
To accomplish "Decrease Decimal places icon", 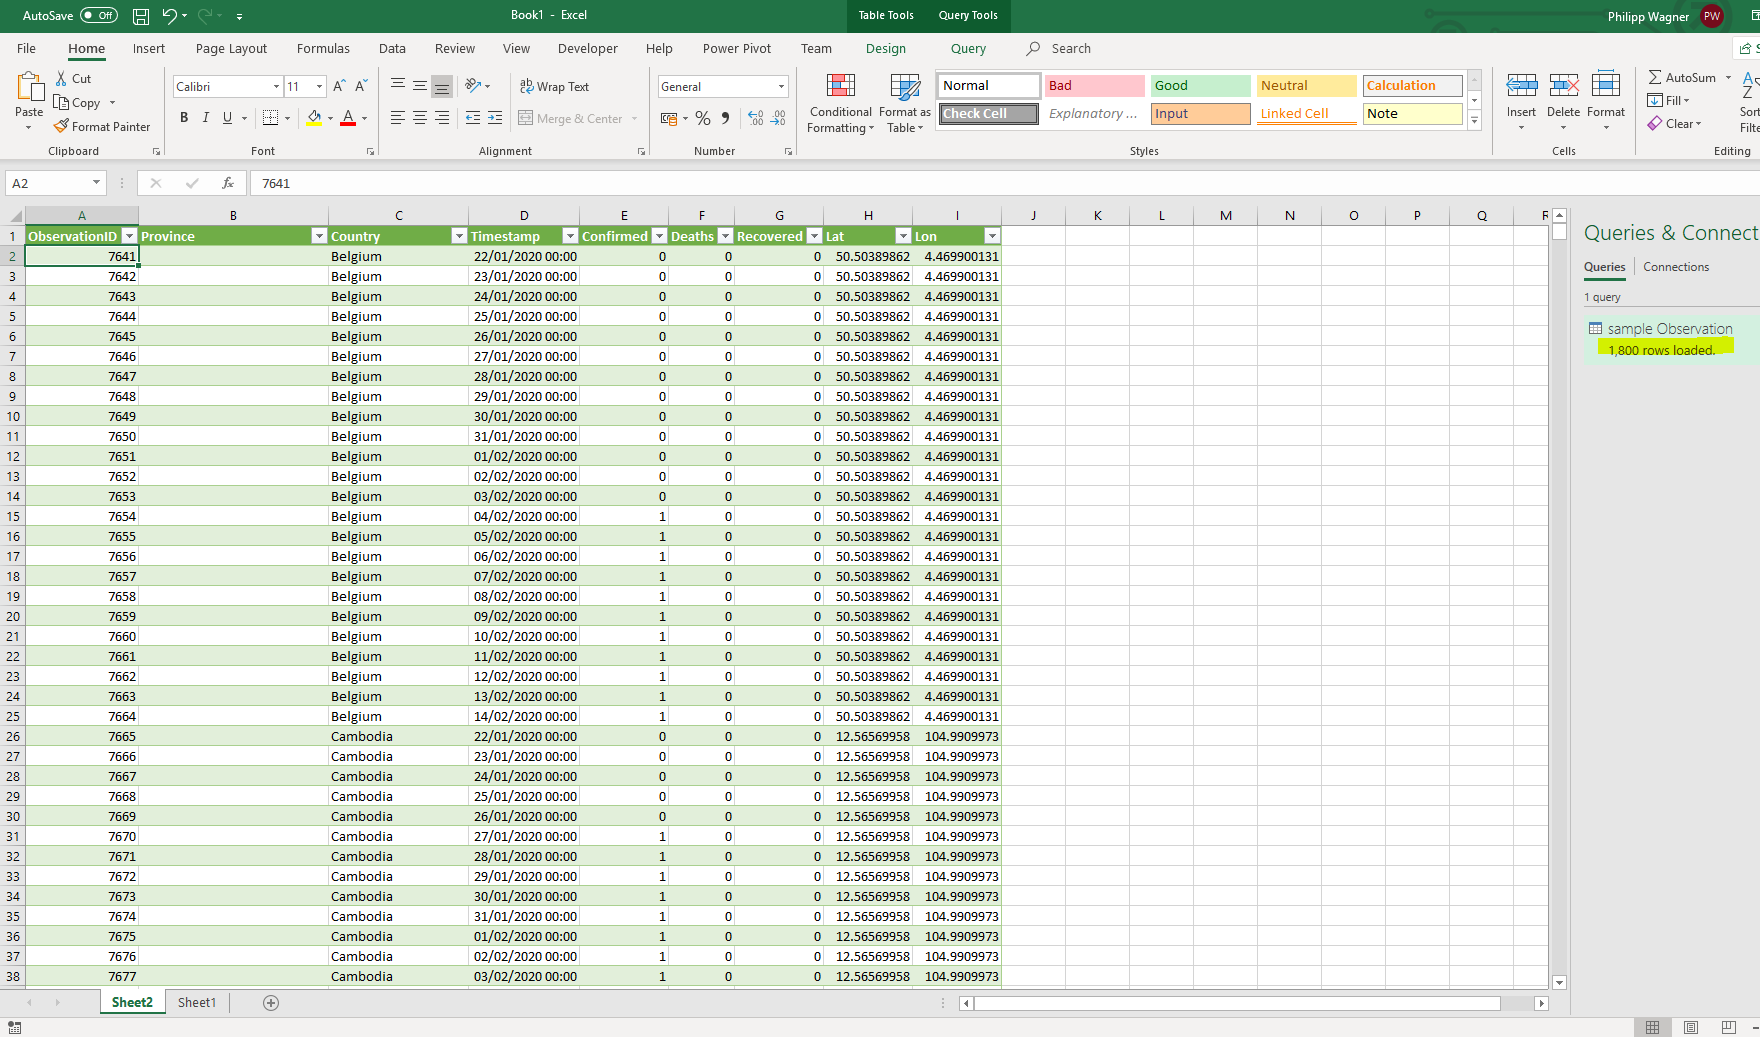I will point(779,118).
